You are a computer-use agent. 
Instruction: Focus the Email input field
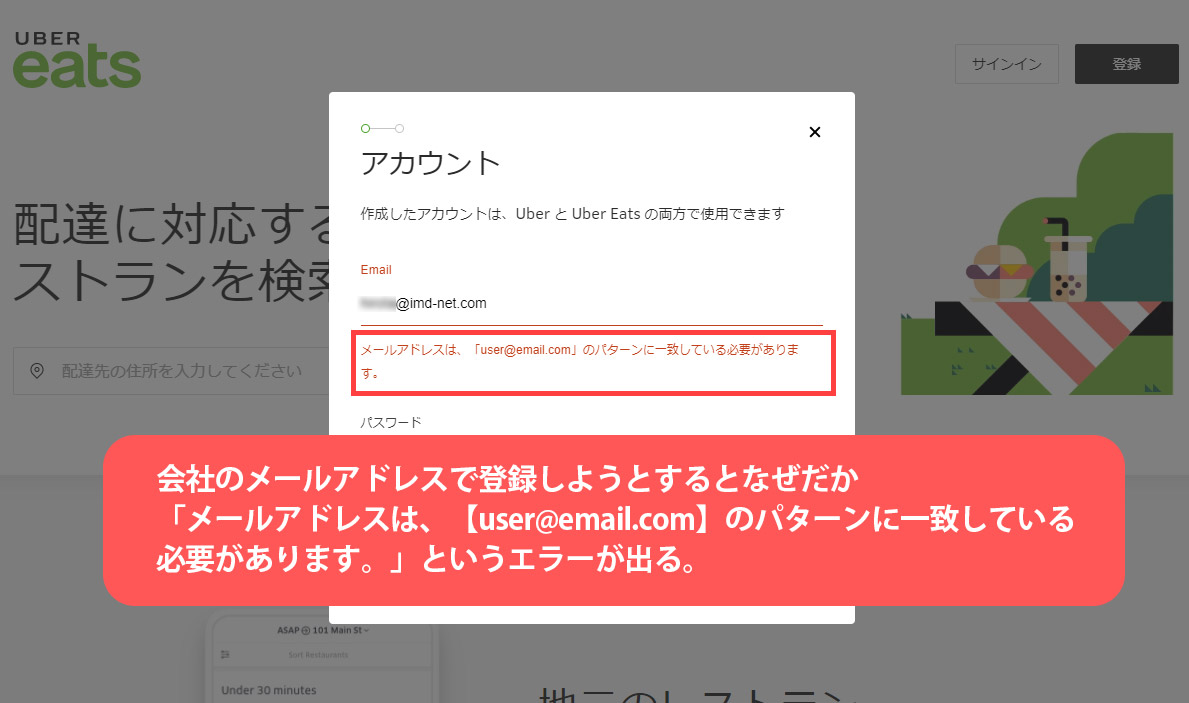click(591, 303)
